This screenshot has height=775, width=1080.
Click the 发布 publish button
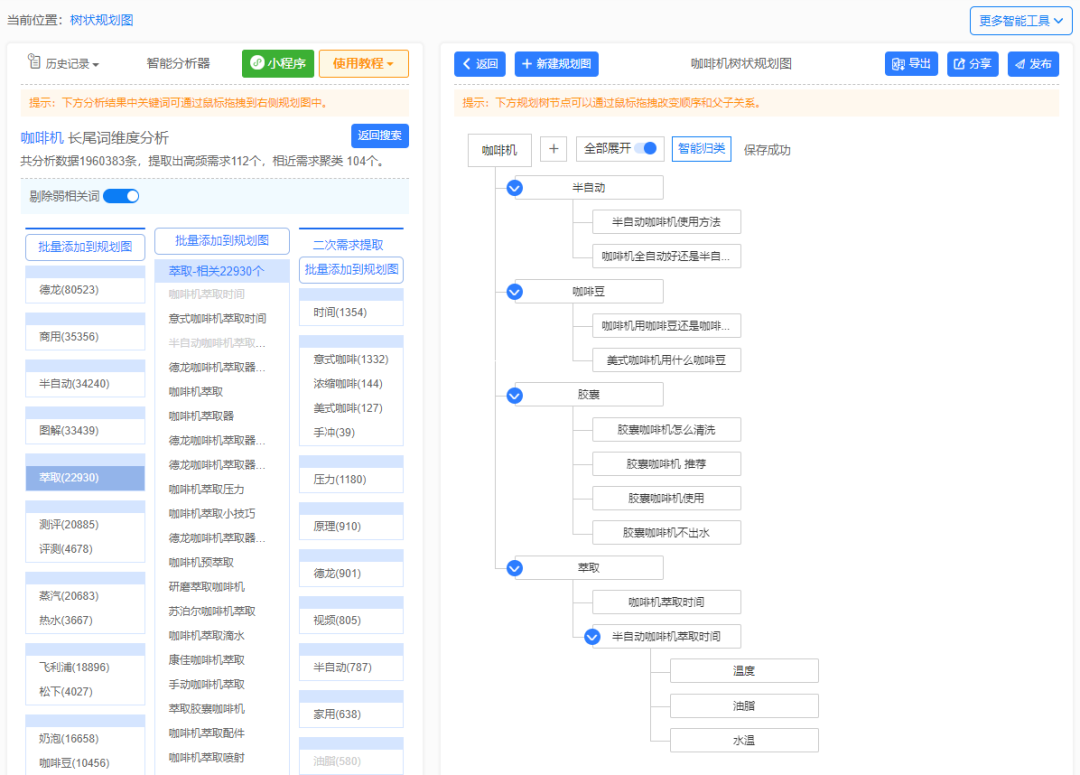click(1033, 64)
